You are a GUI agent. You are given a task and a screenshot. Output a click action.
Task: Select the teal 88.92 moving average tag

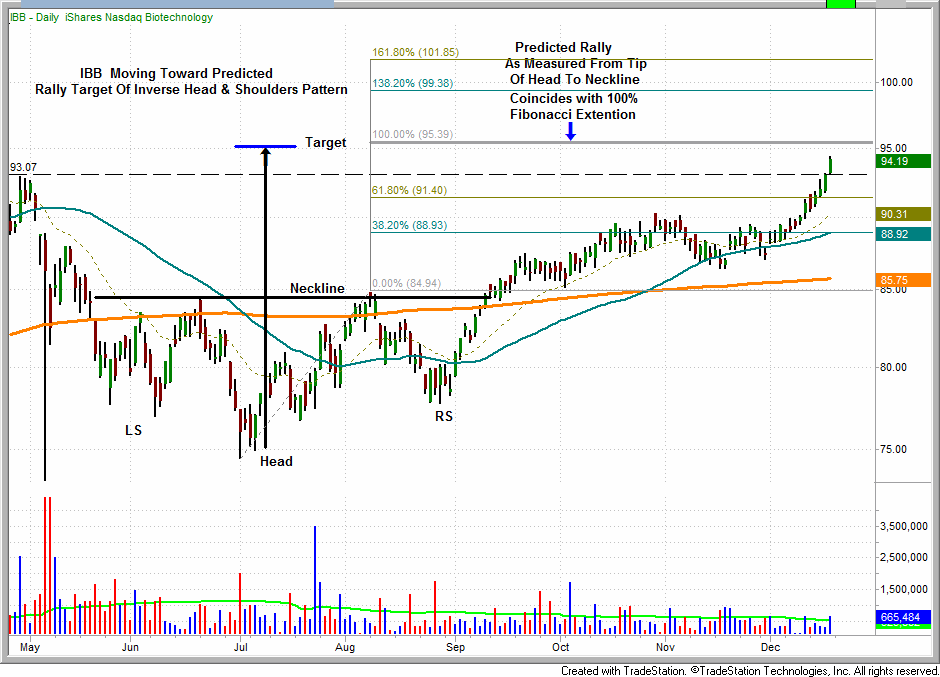[x=903, y=234]
